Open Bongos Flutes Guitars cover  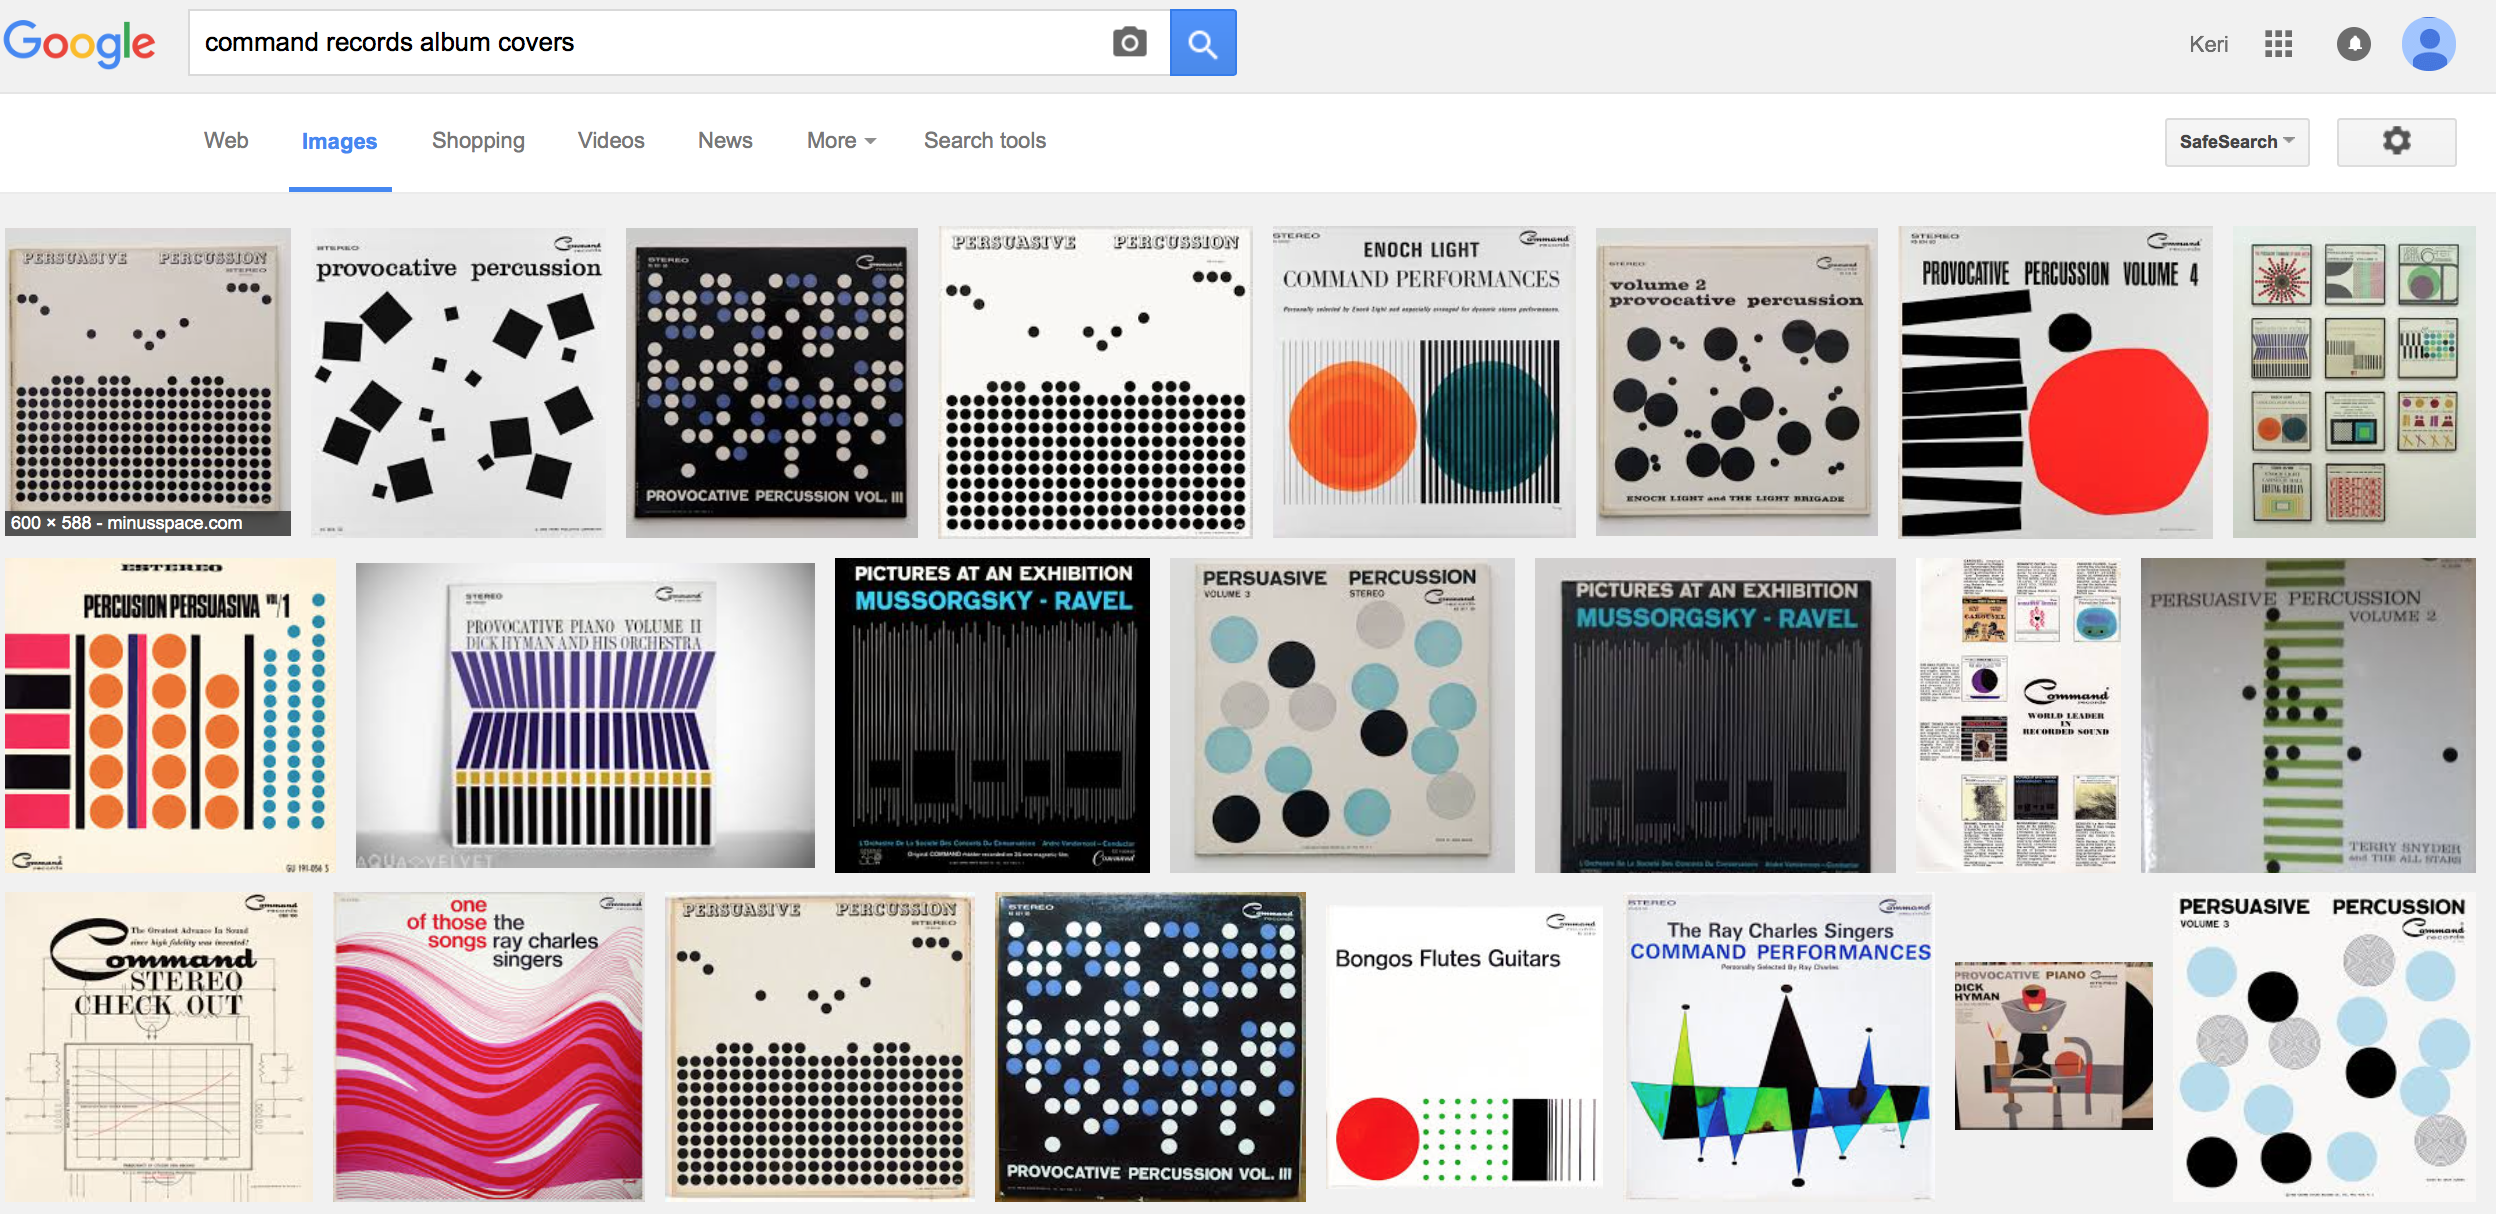coord(1466,1047)
